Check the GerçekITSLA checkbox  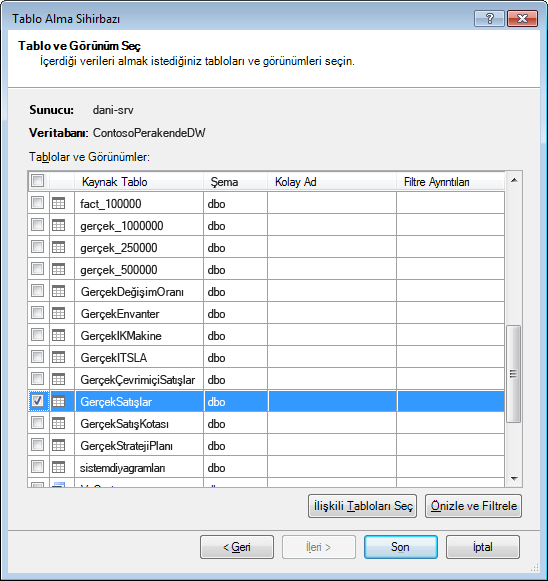(37, 357)
